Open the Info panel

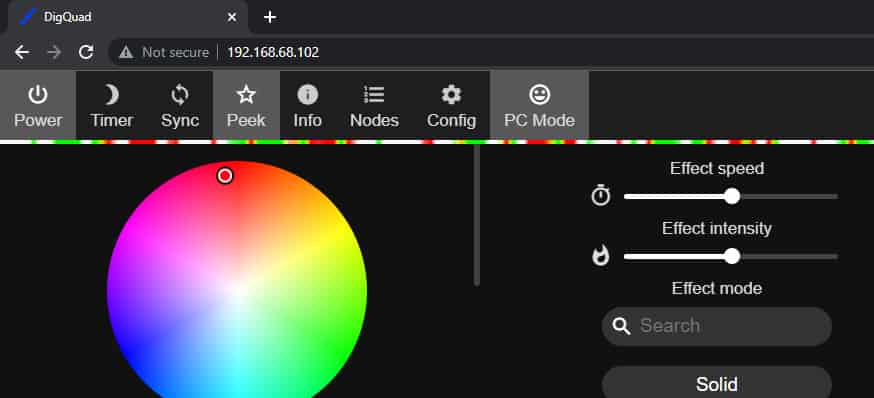coord(308,105)
